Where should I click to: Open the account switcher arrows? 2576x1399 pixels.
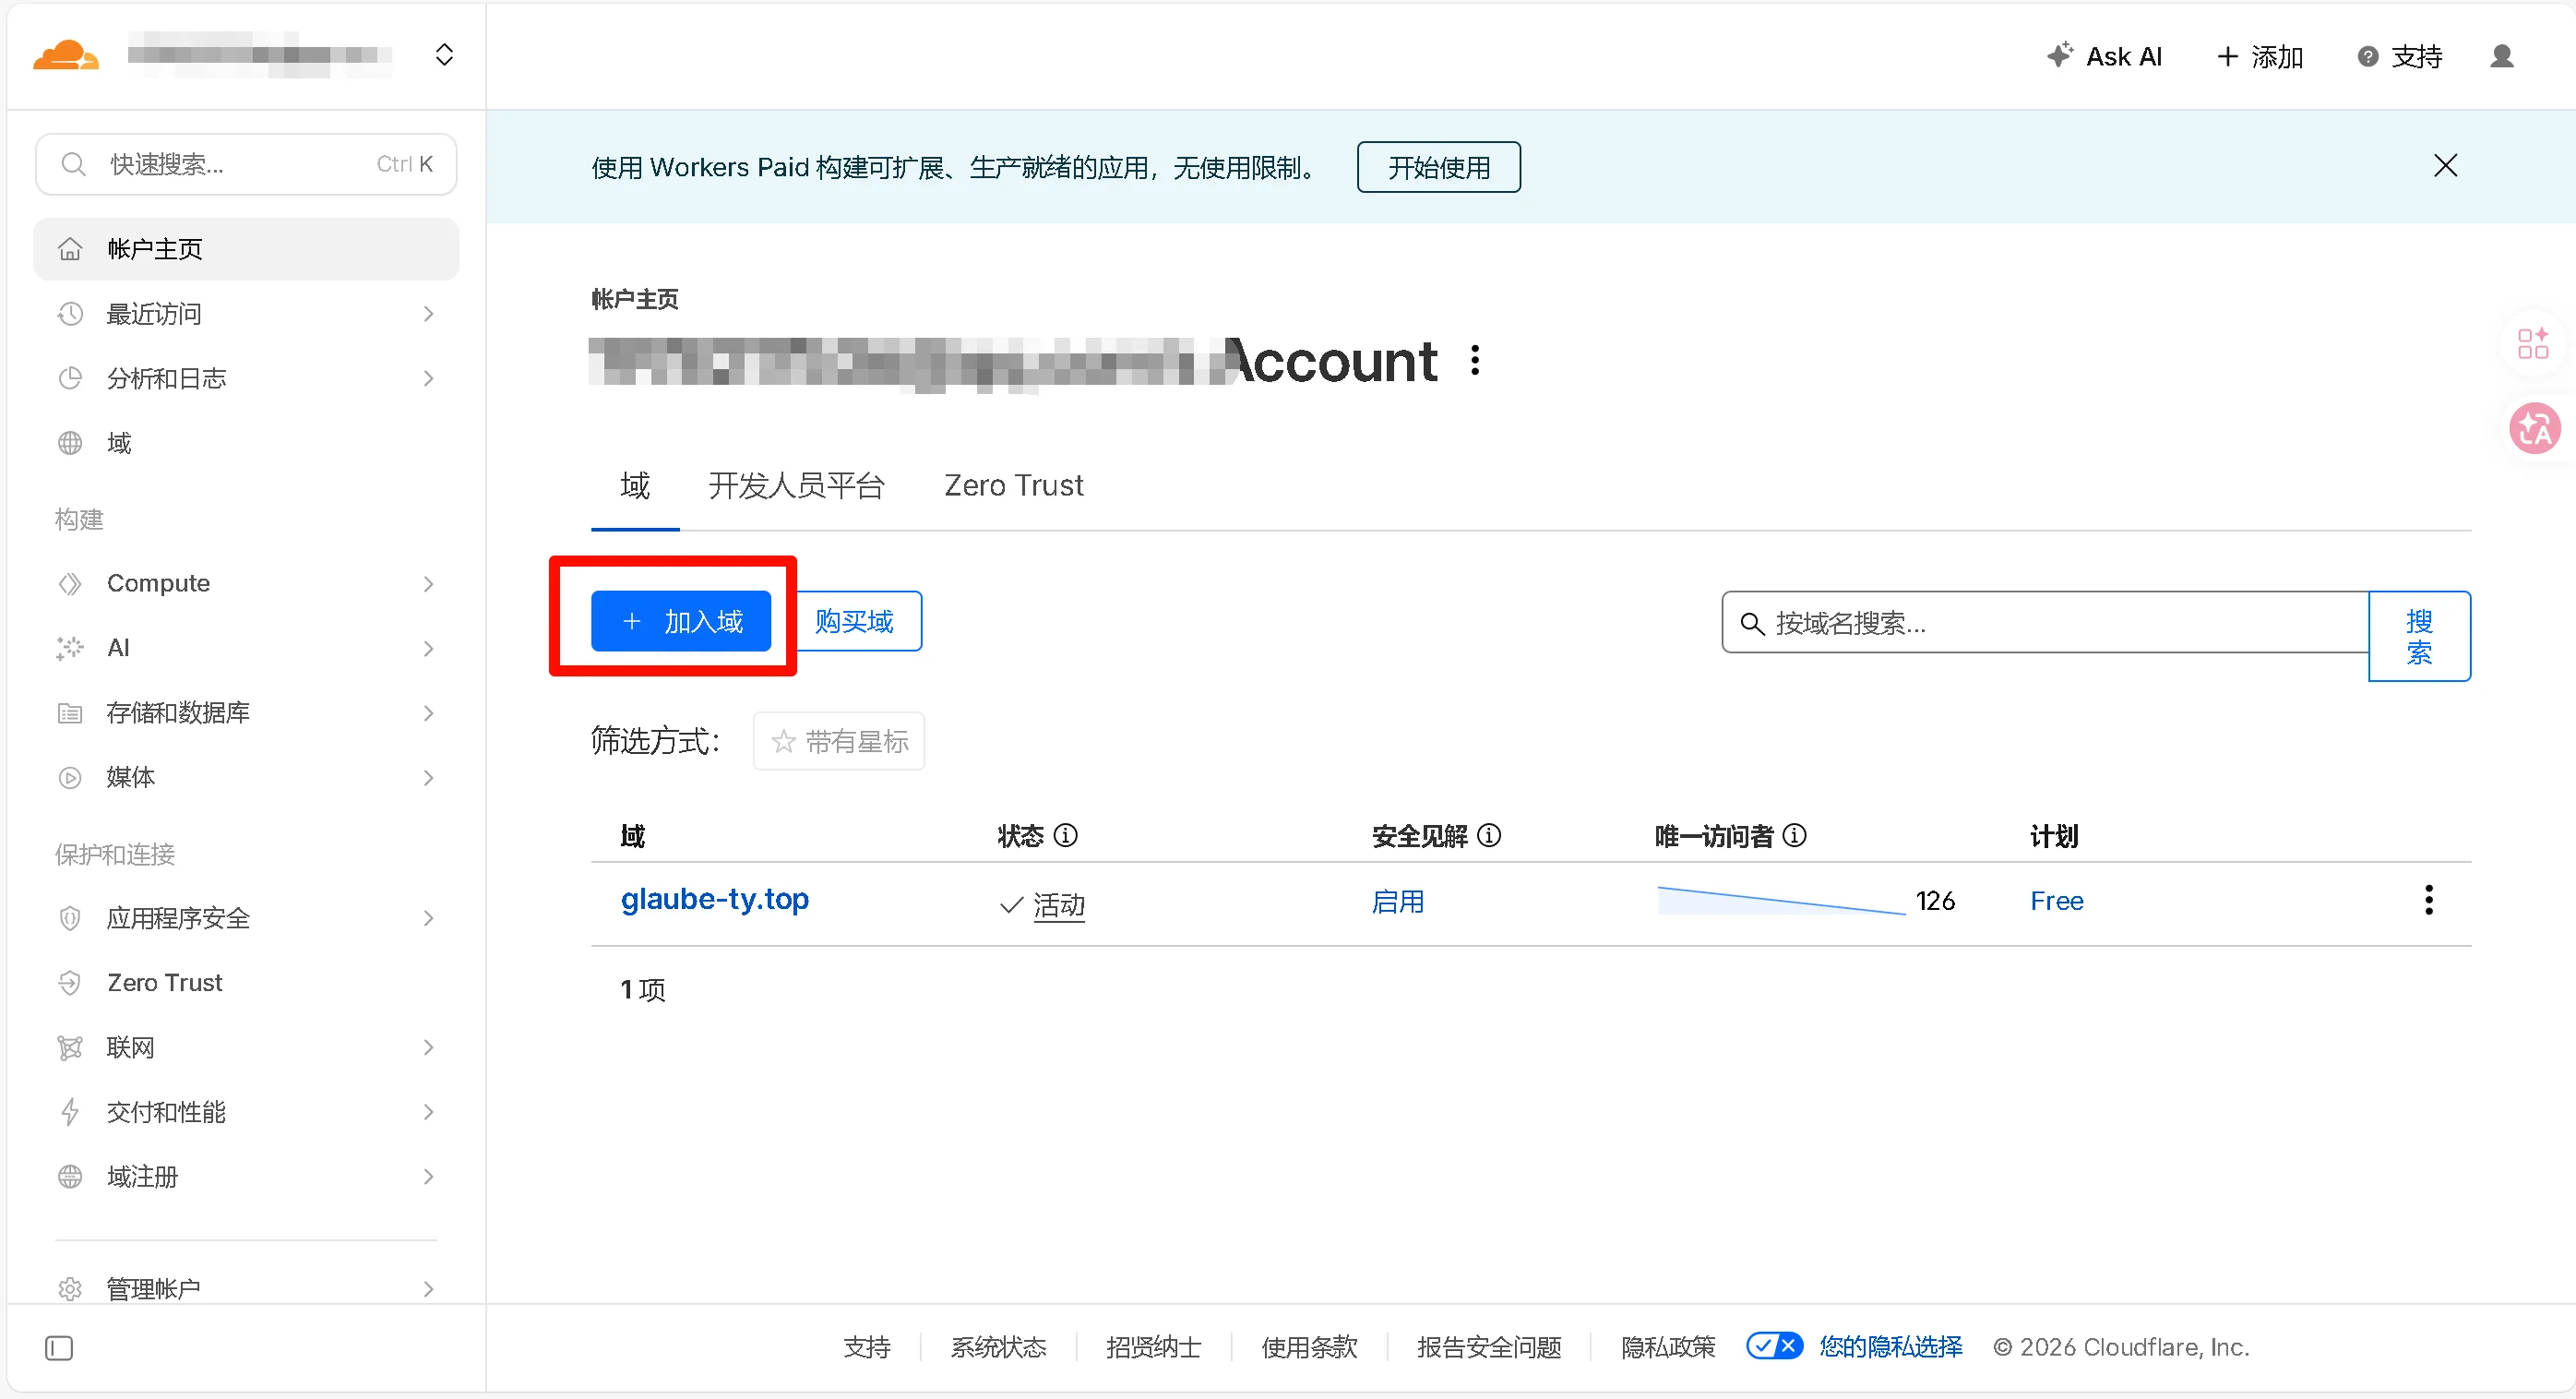coord(445,55)
